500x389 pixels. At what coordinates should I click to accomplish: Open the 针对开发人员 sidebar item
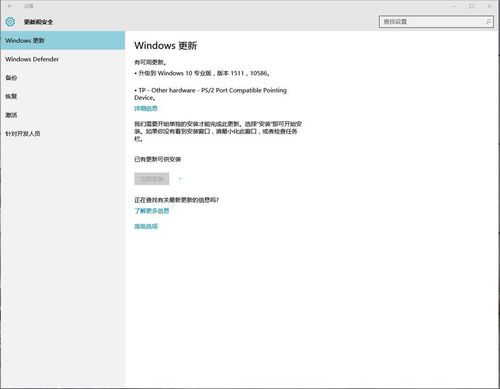[63, 134]
